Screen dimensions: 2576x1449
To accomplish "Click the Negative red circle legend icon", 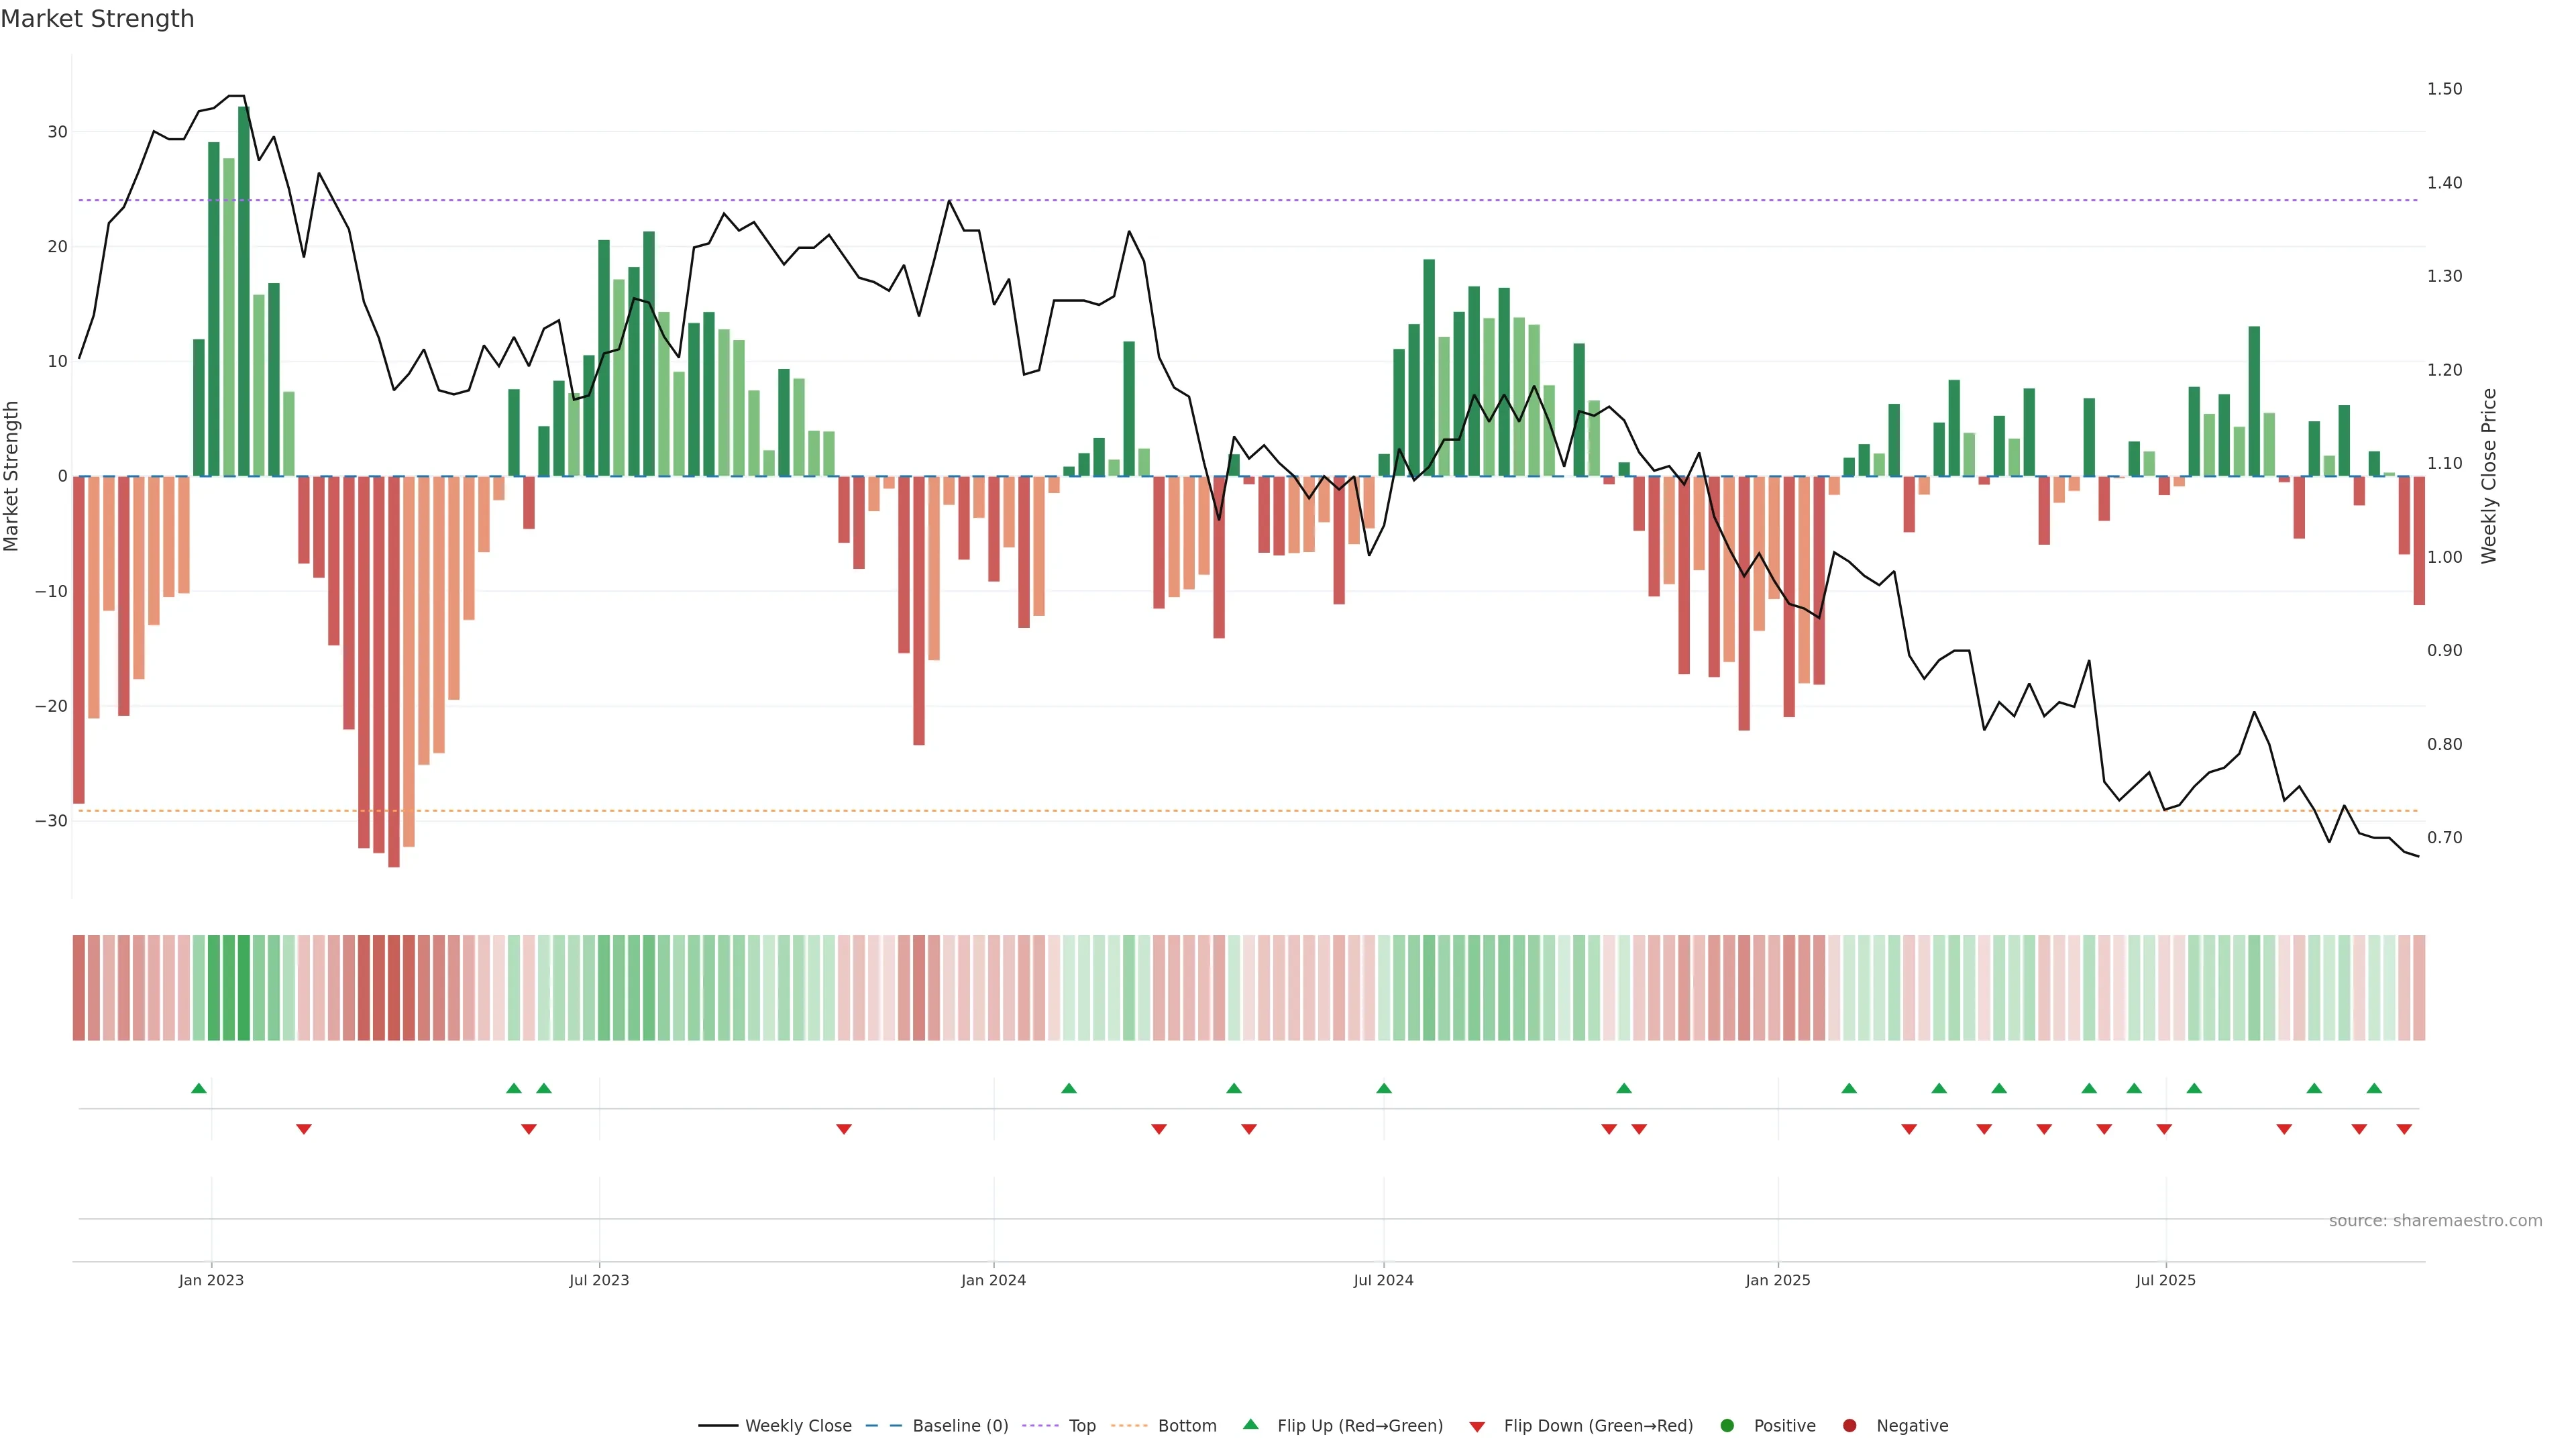I will coord(1849,1426).
